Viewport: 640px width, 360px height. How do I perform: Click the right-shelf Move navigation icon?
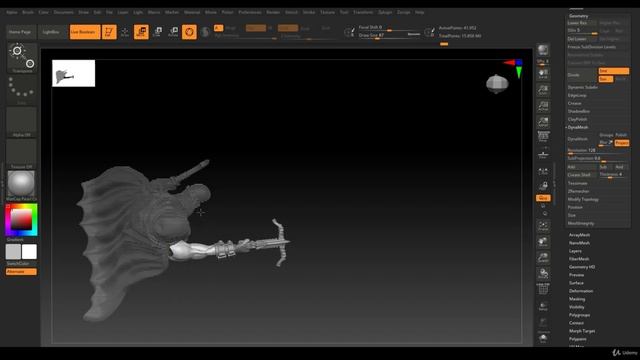(543, 242)
